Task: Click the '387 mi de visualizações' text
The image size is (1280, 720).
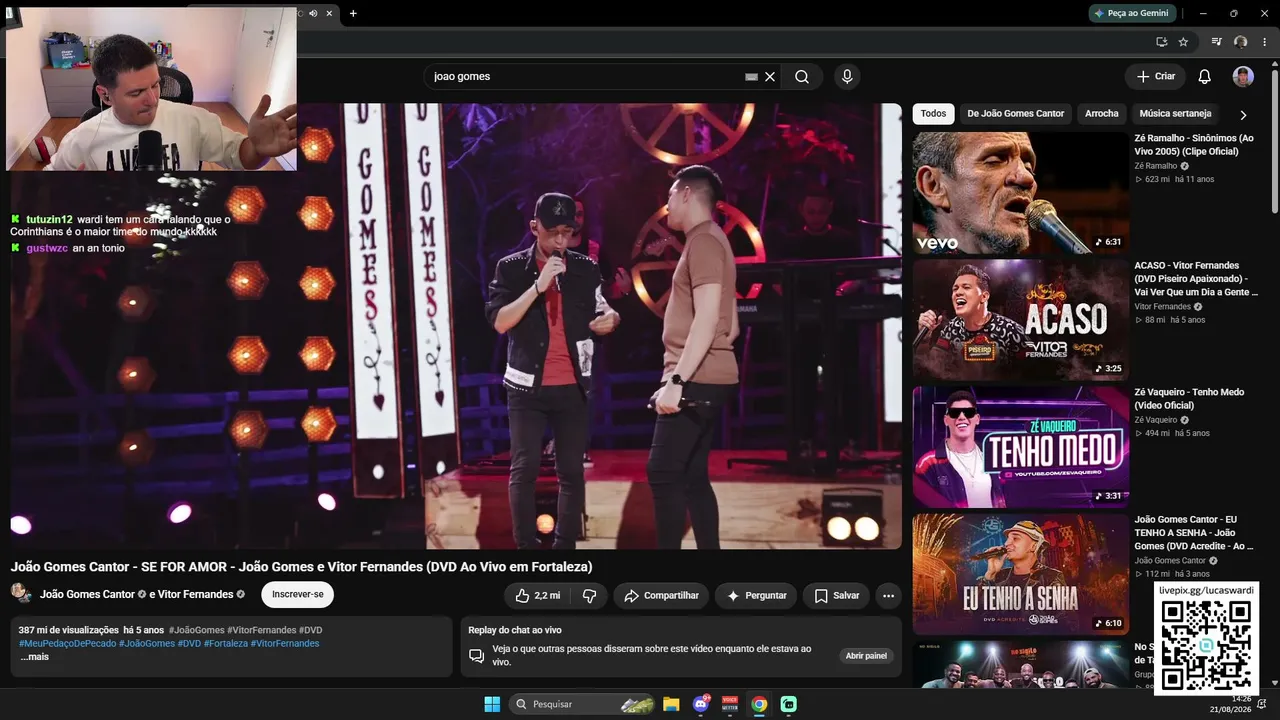Action: click(68, 630)
